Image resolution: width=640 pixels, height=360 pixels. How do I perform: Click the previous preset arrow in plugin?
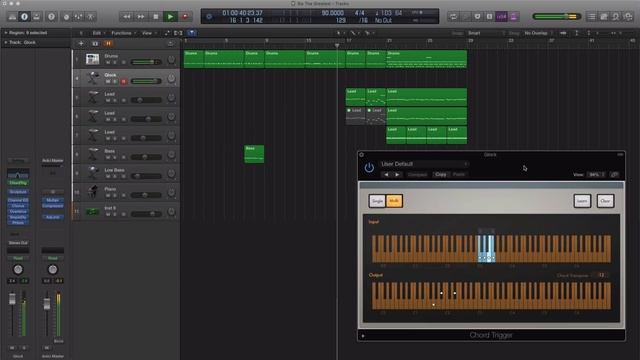point(387,175)
